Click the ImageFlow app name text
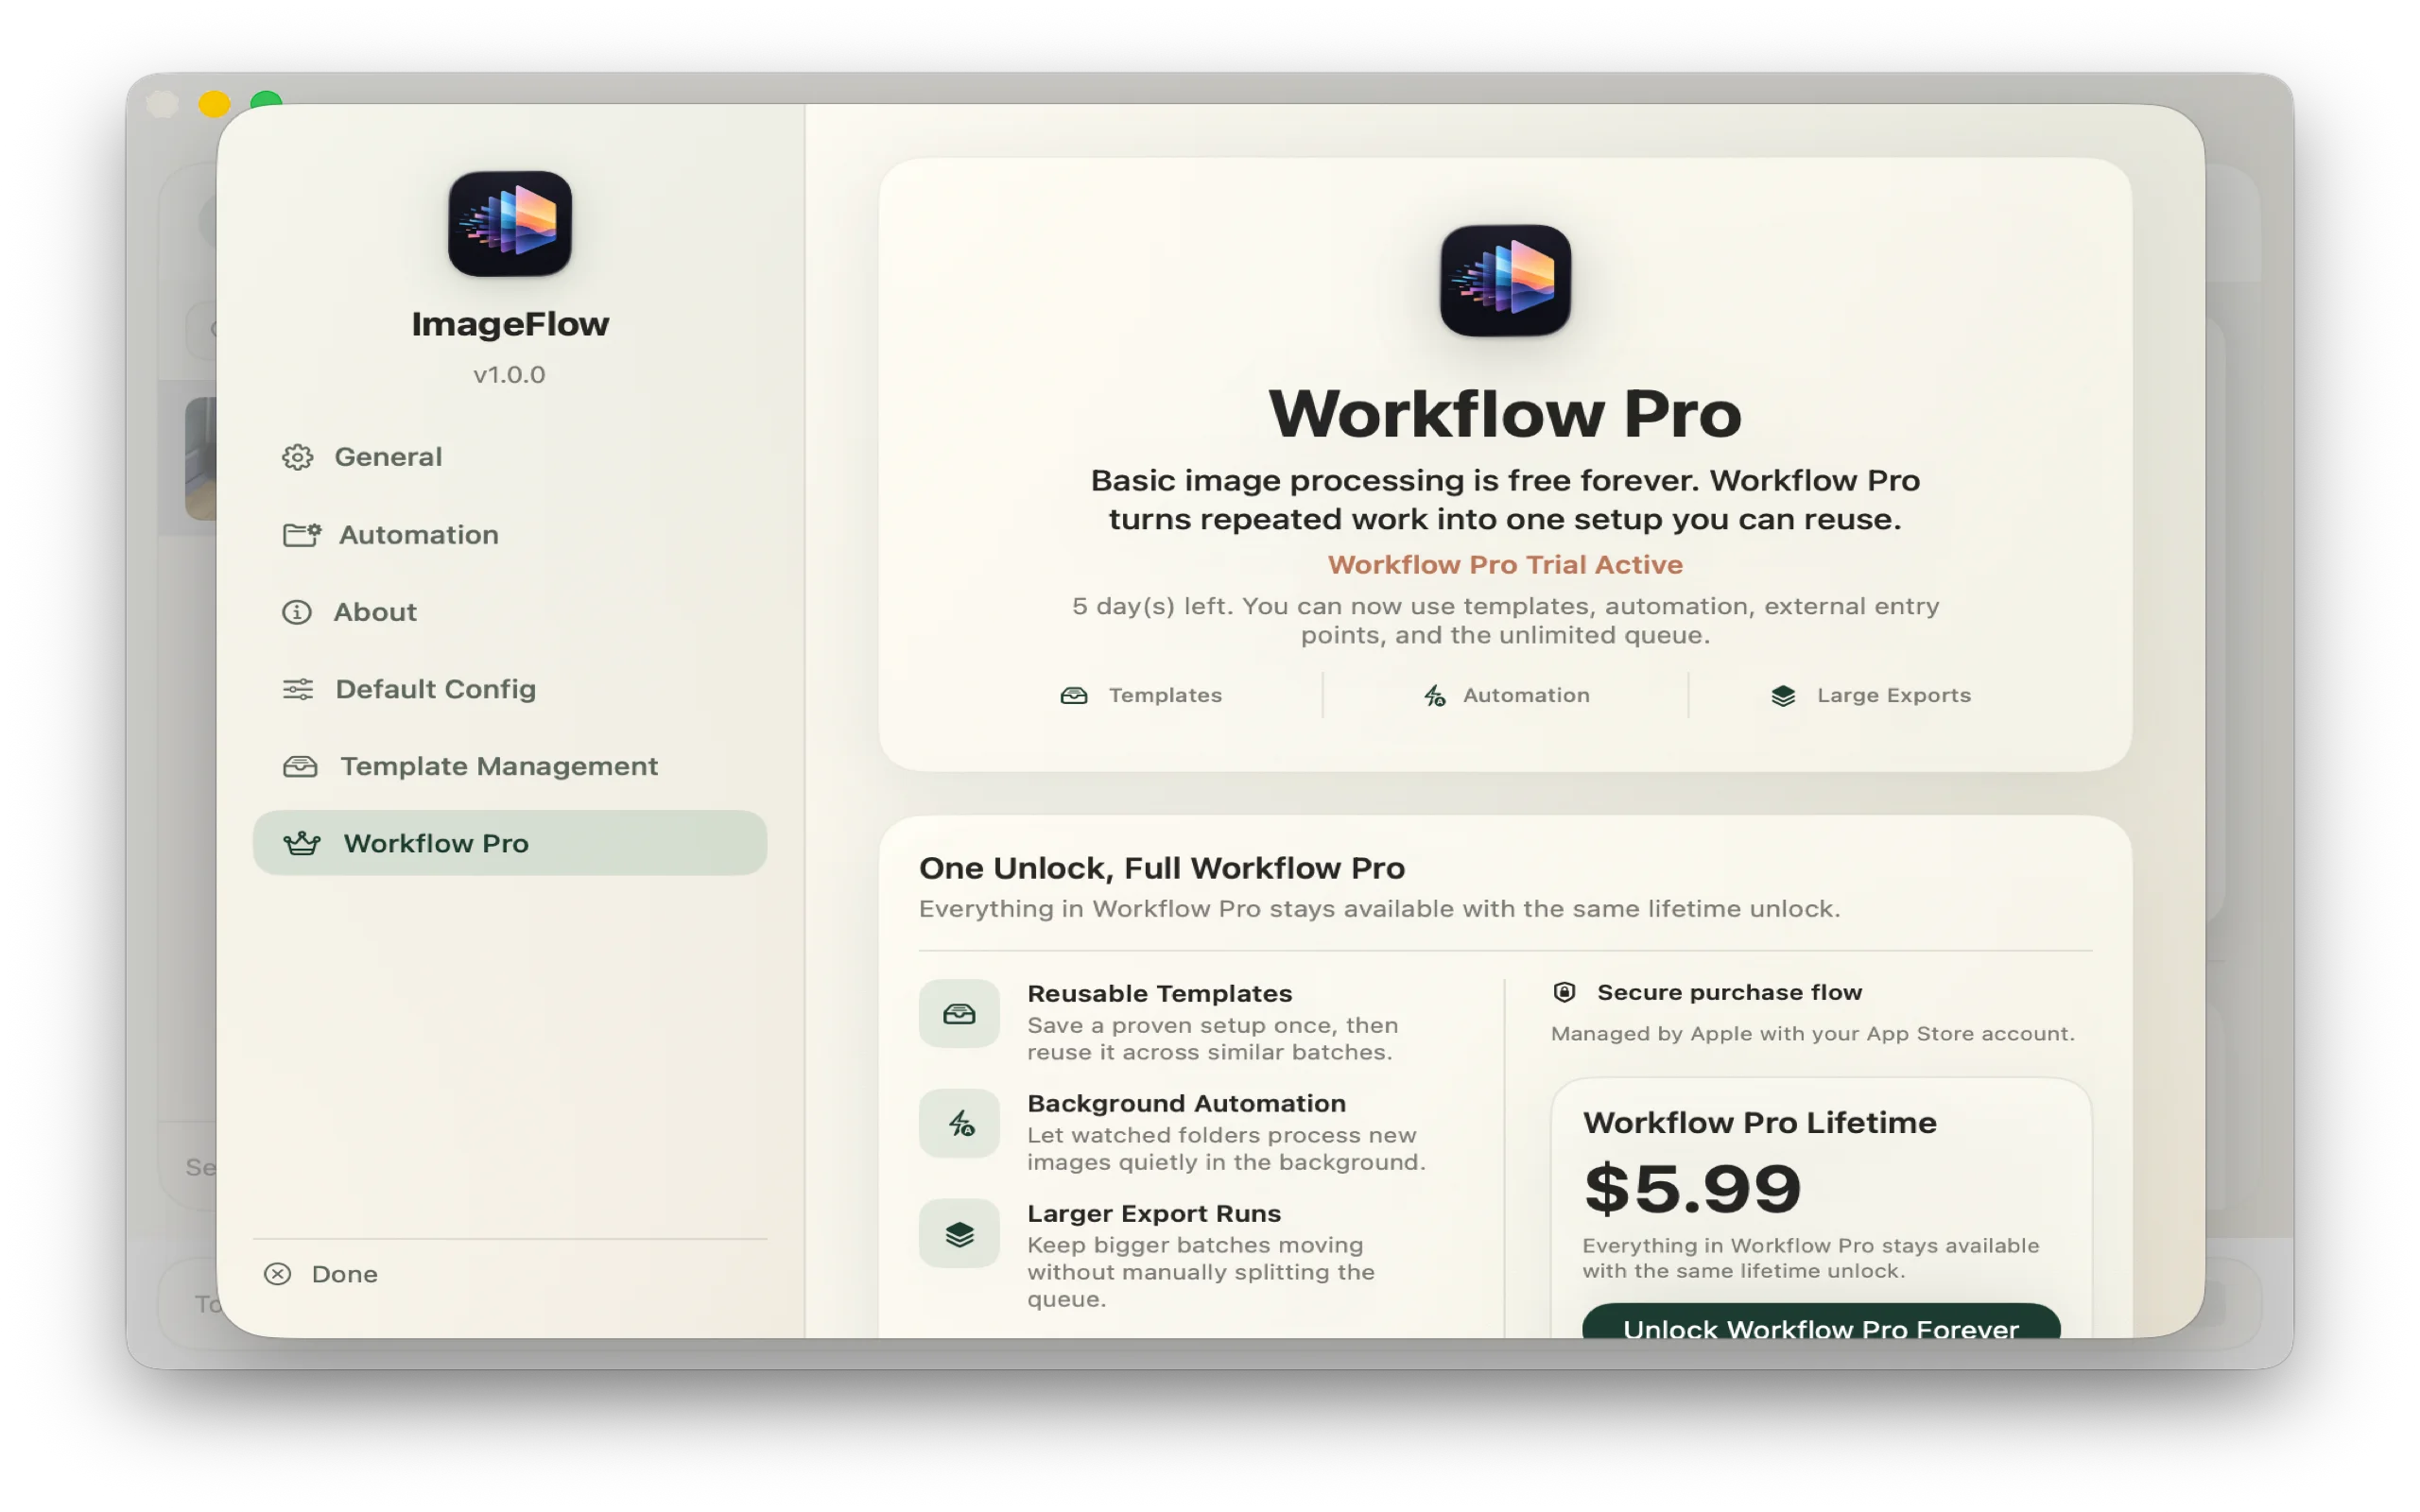Image resolution: width=2420 pixels, height=1512 pixels. pyautogui.click(x=510, y=324)
